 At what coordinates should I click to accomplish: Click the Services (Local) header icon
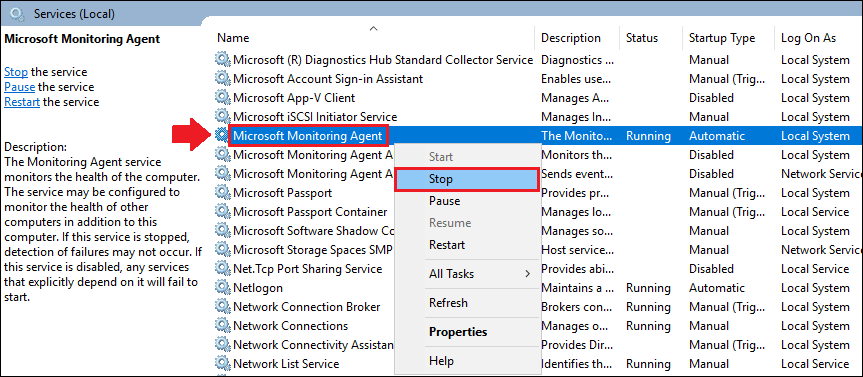pos(18,14)
